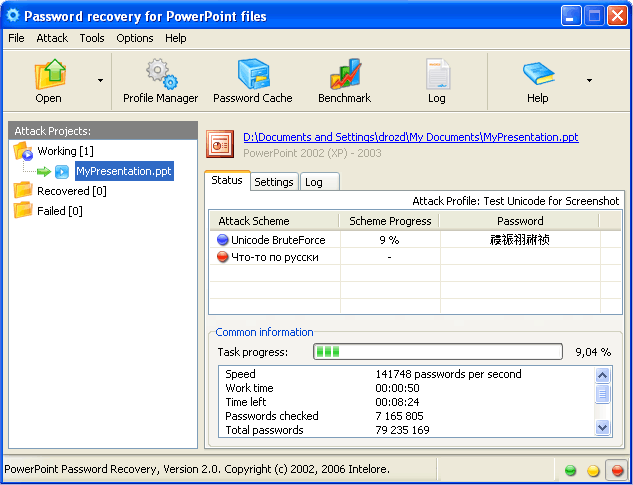This screenshot has height=485, width=633.
Task: Click the Scheme Progress column header
Action: click(x=390, y=221)
